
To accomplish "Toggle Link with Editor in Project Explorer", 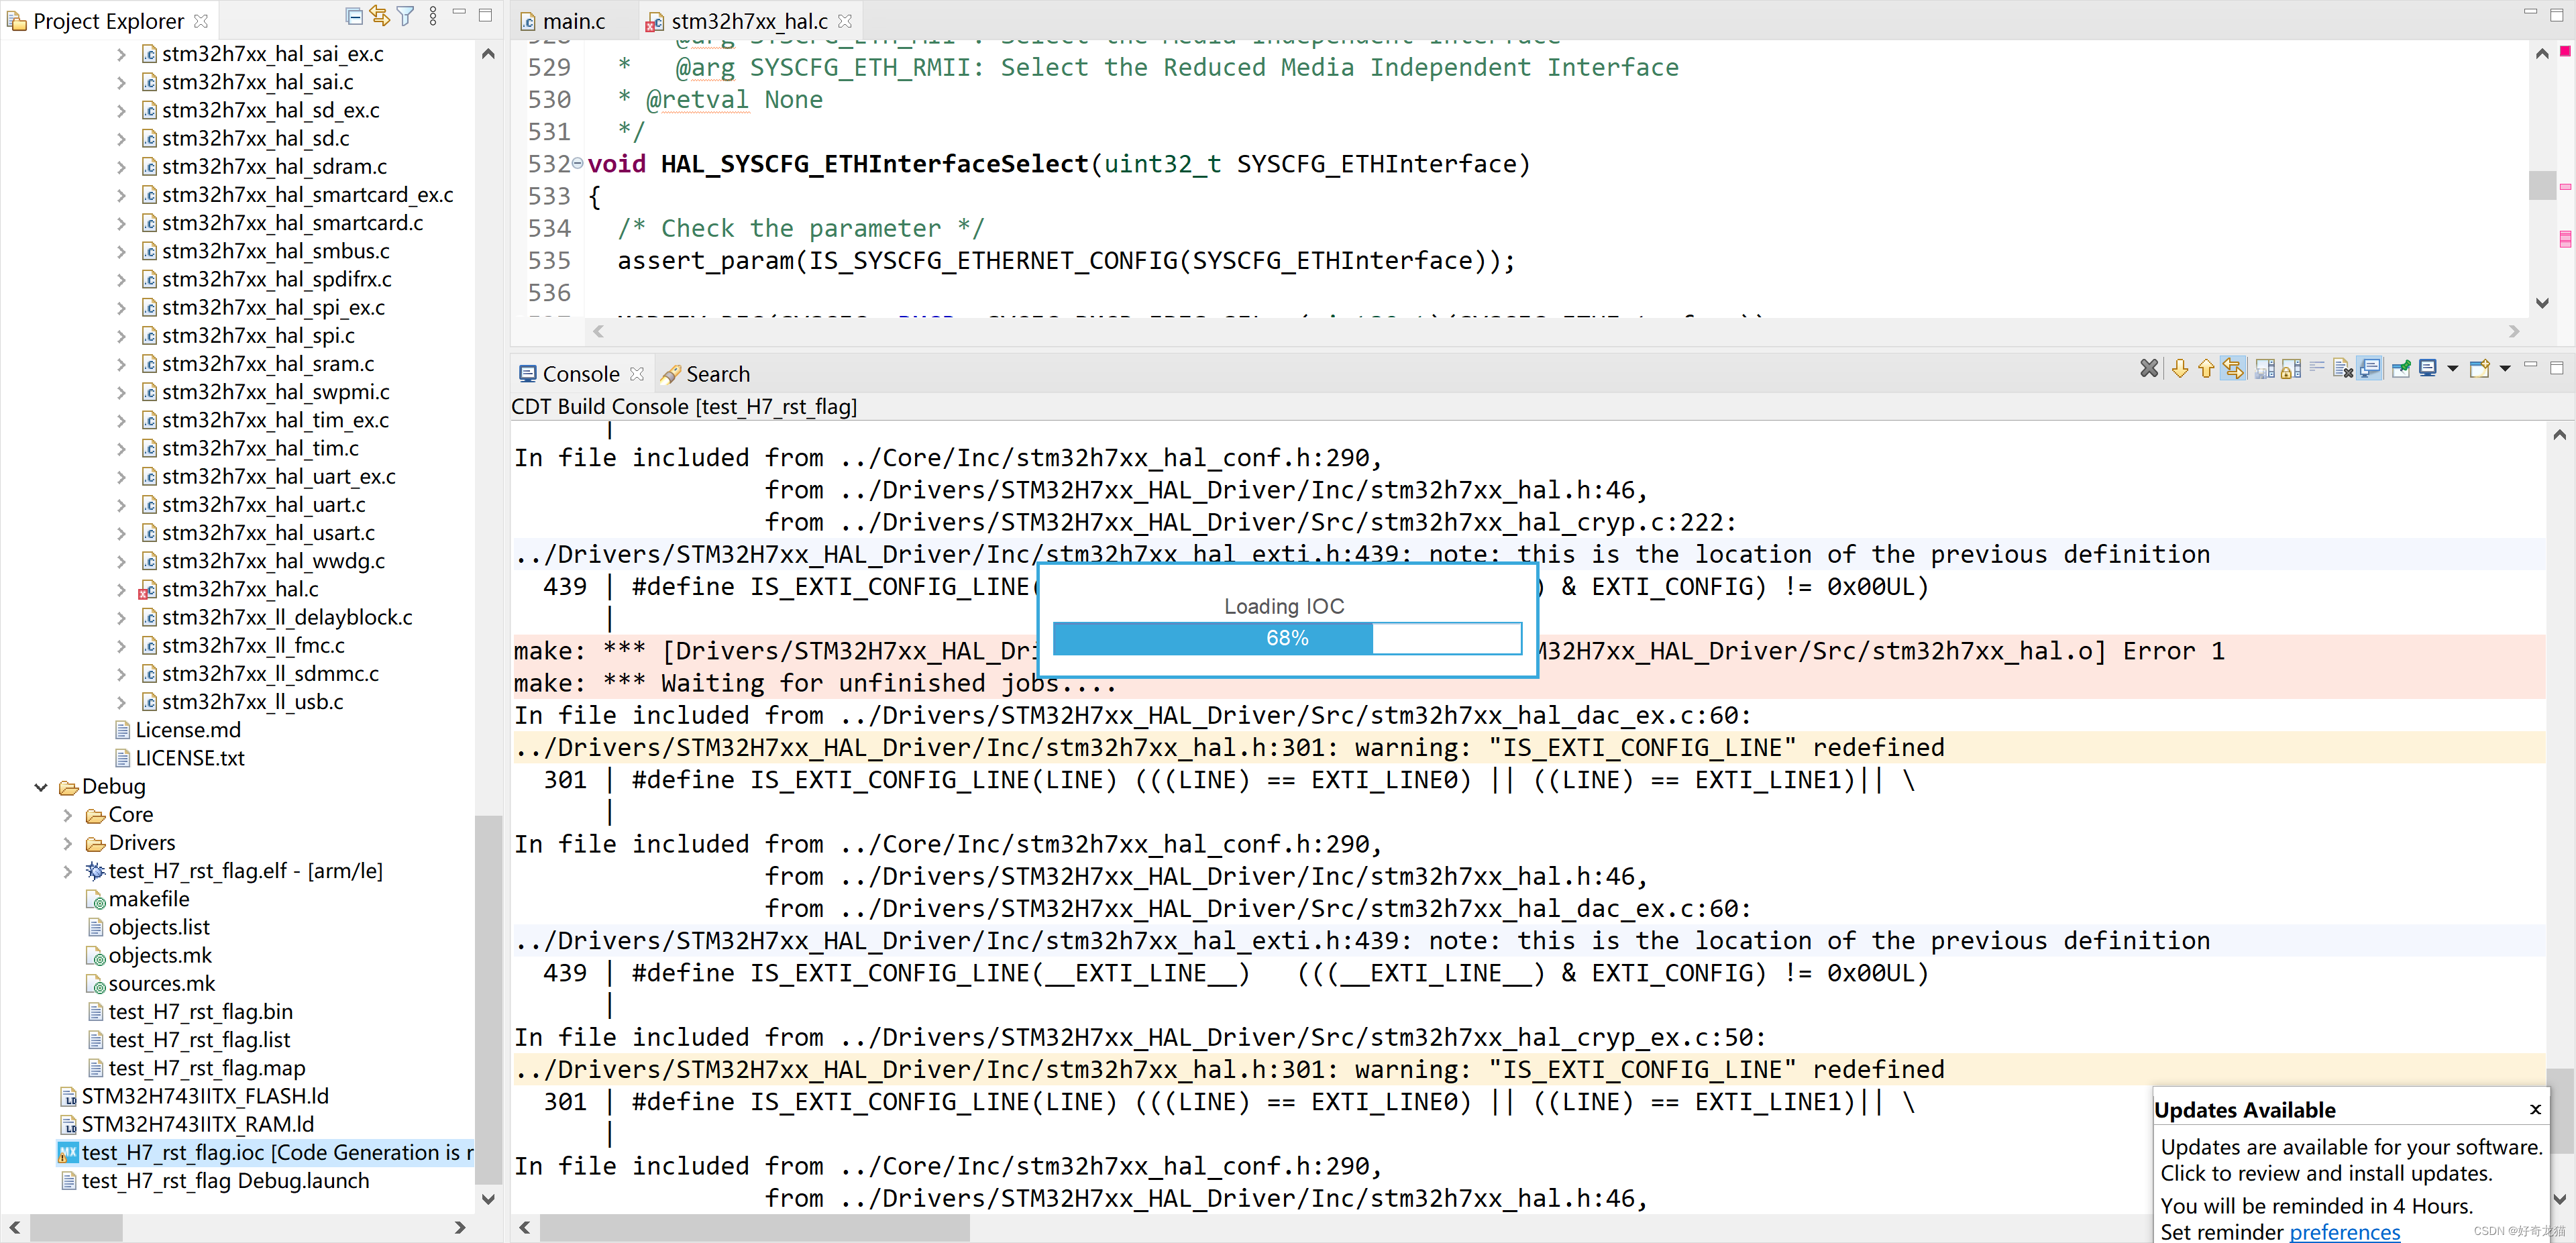I will pyautogui.click(x=379, y=16).
